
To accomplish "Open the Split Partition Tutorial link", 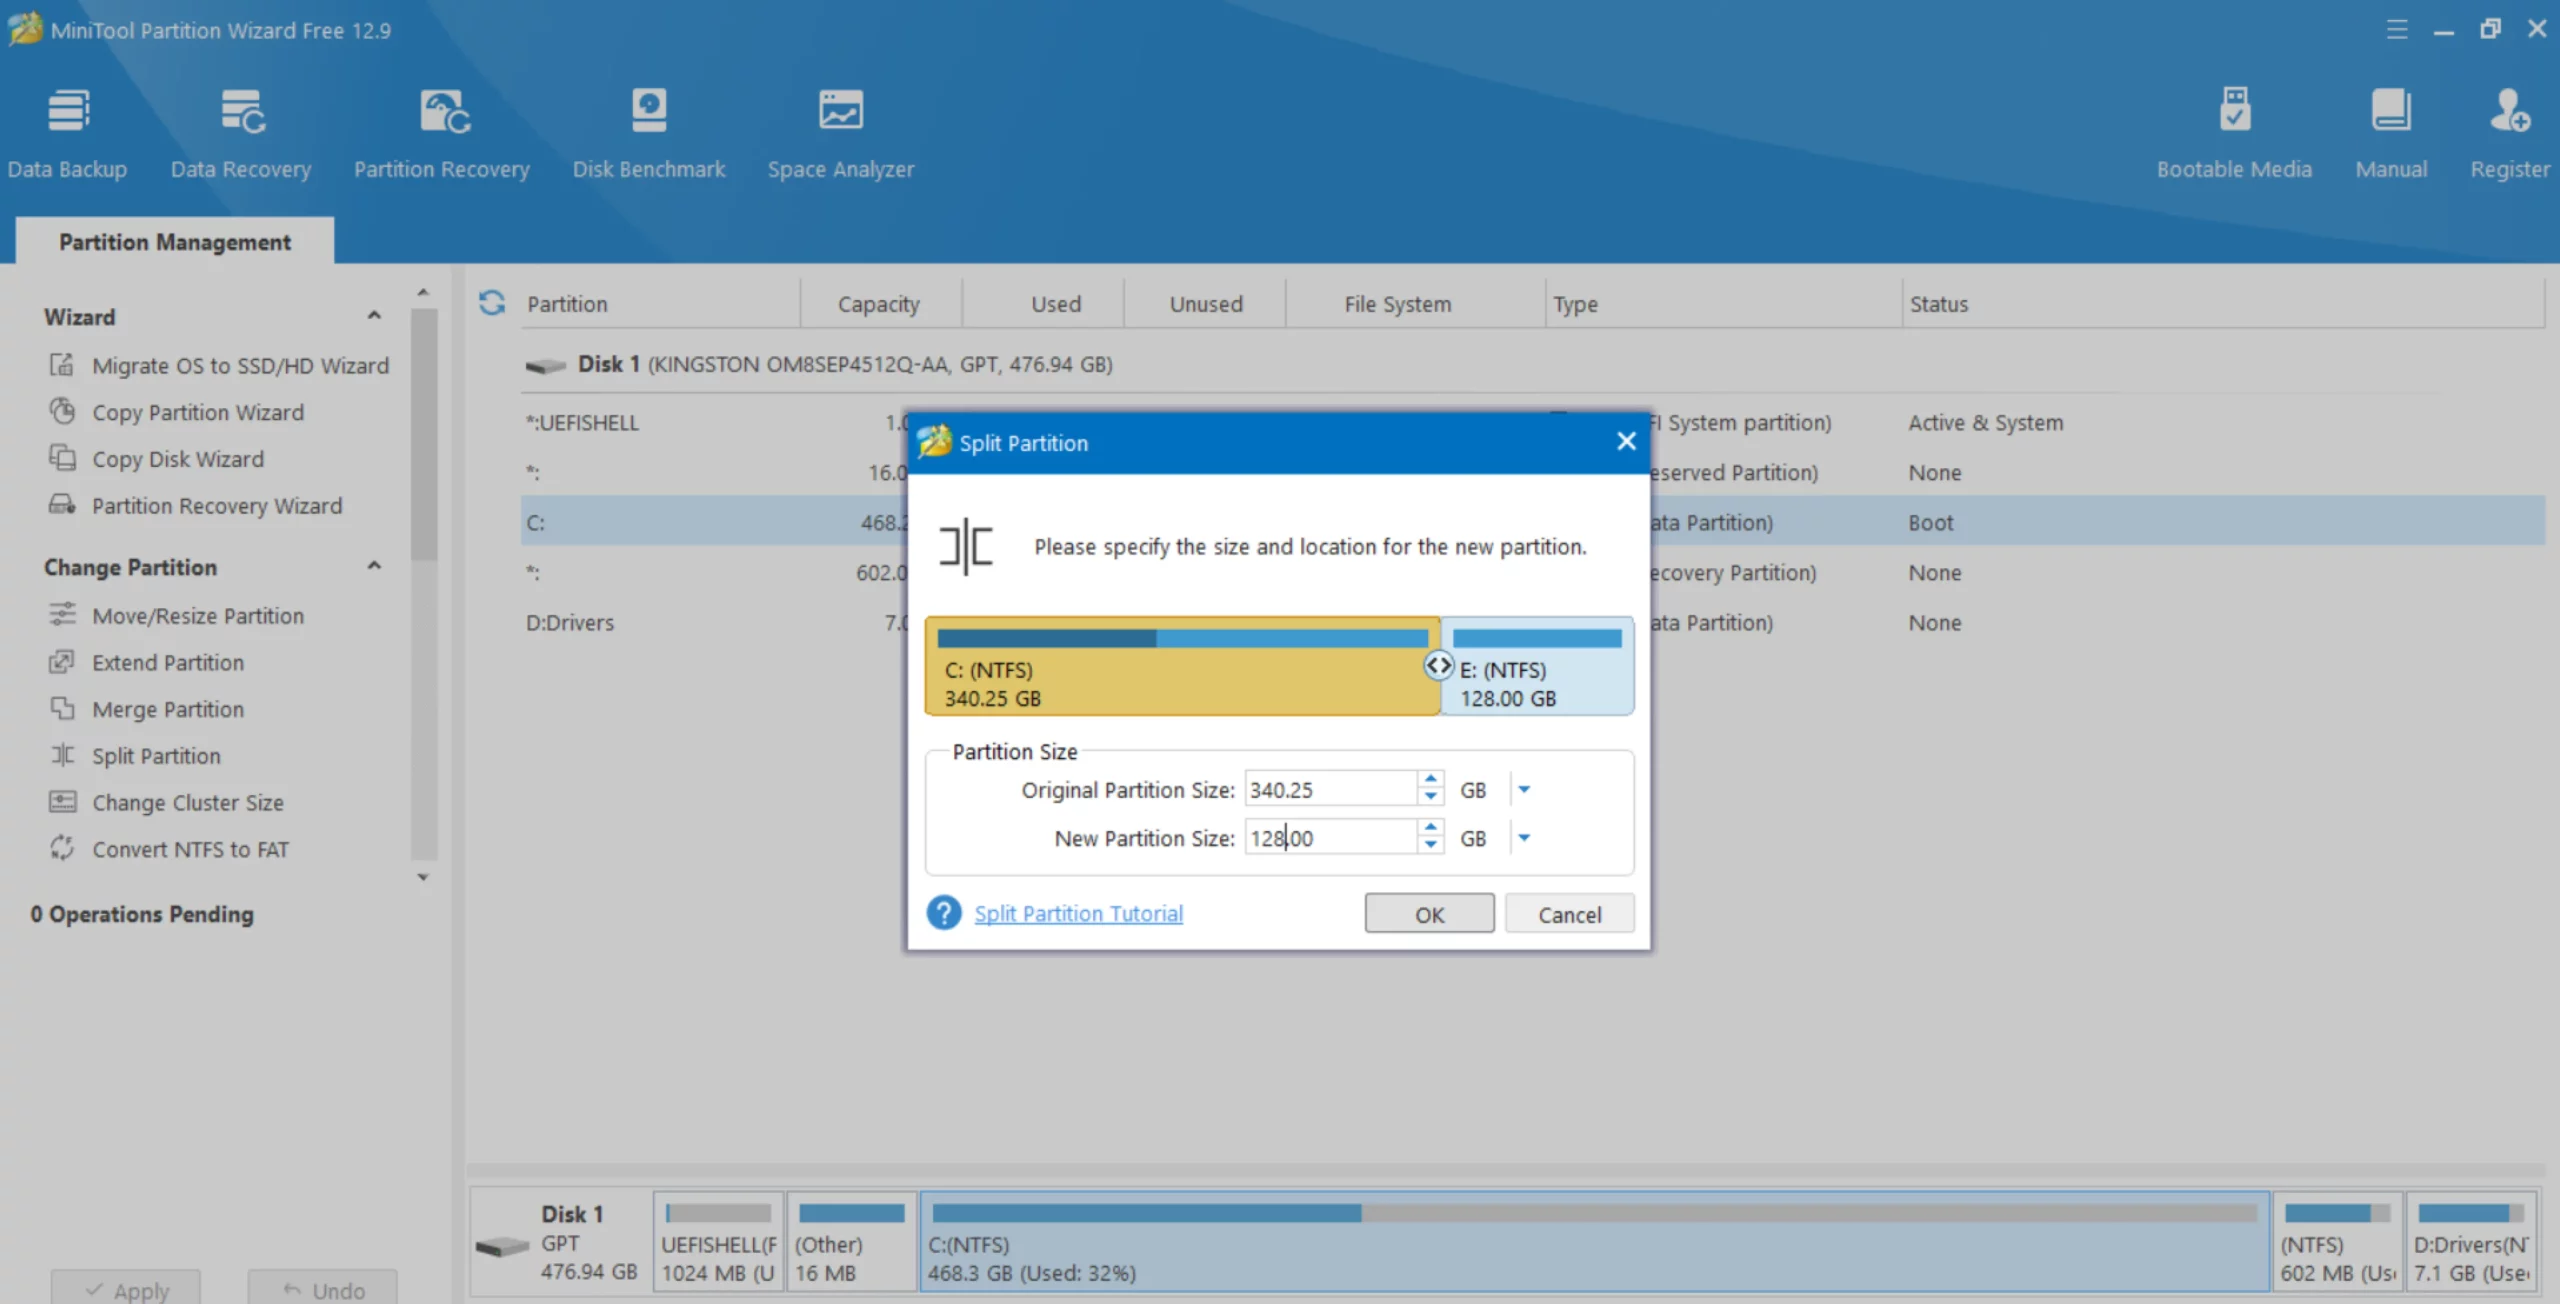I will click(1078, 913).
